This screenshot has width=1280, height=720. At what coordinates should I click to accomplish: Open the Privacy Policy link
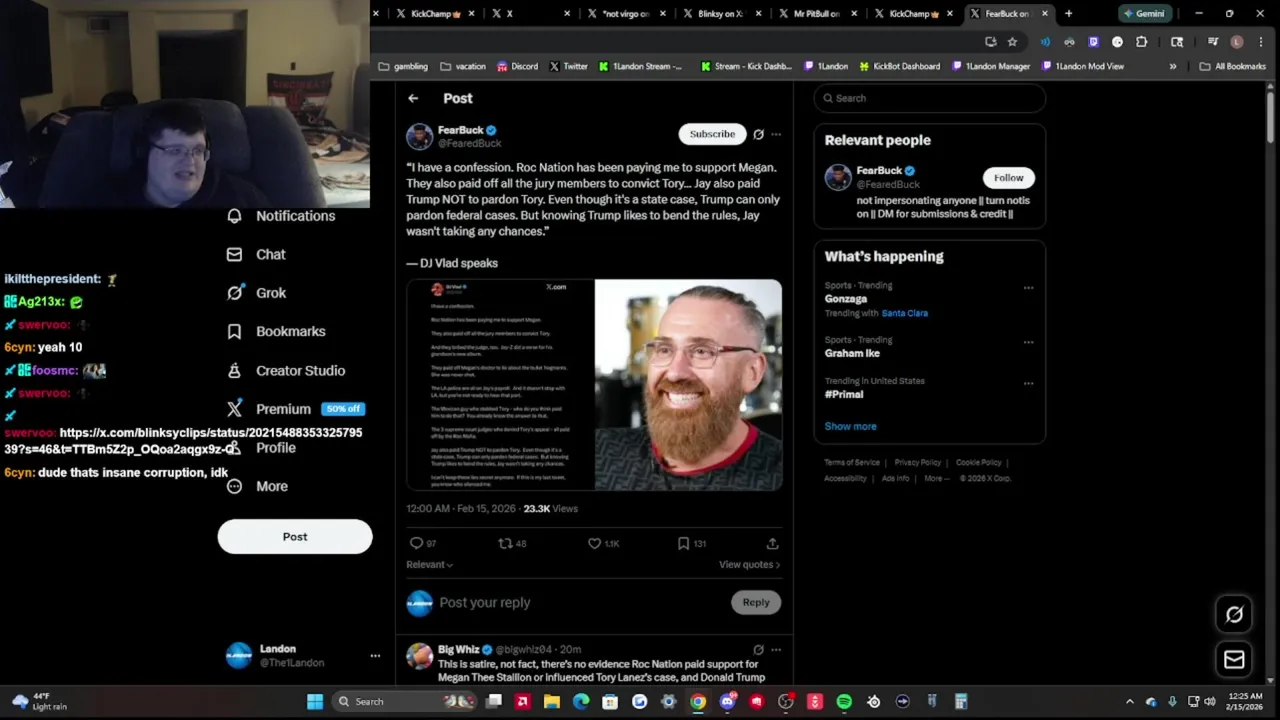pos(918,463)
